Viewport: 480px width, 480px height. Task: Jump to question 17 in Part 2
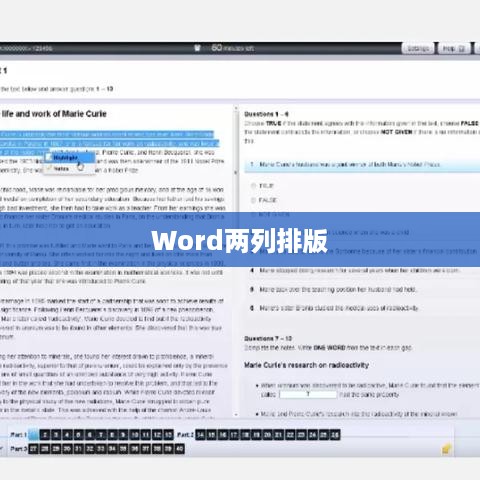coord(234,435)
